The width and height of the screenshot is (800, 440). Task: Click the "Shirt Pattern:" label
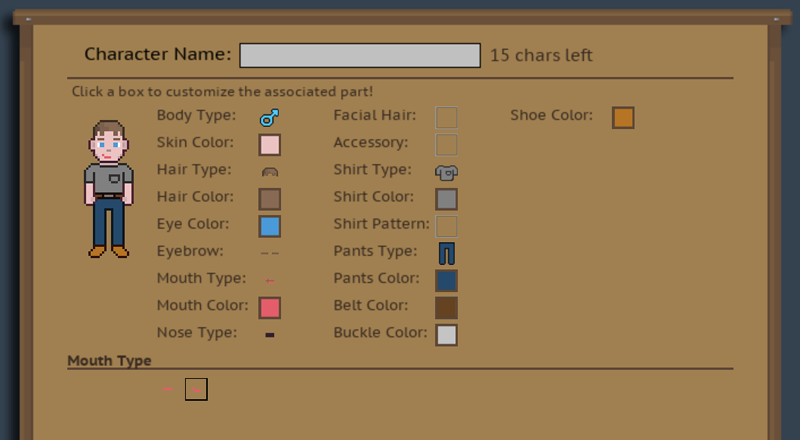click(382, 224)
